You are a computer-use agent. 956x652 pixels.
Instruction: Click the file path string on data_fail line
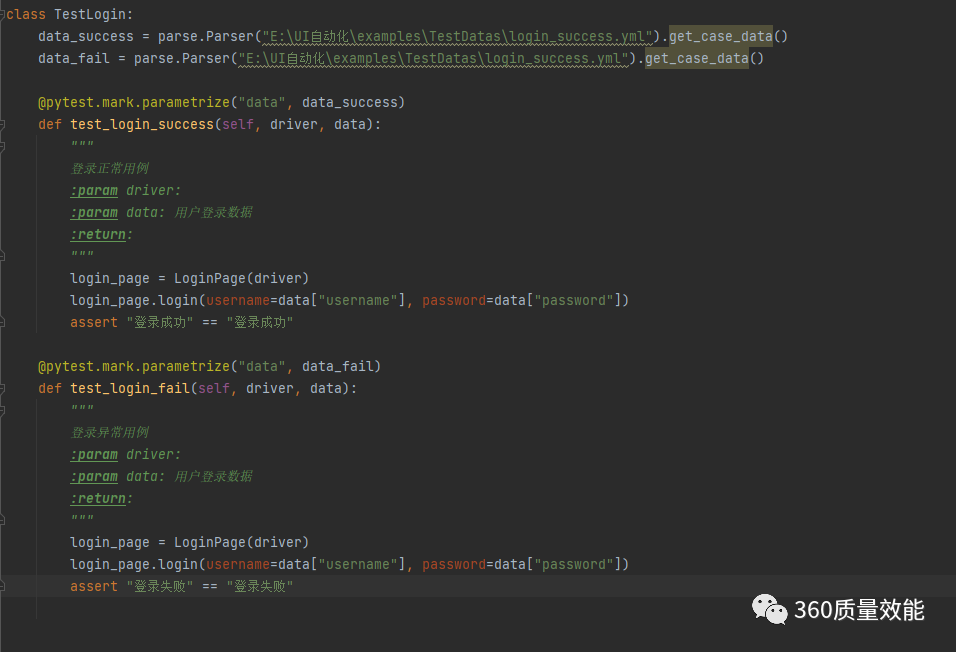433,59
